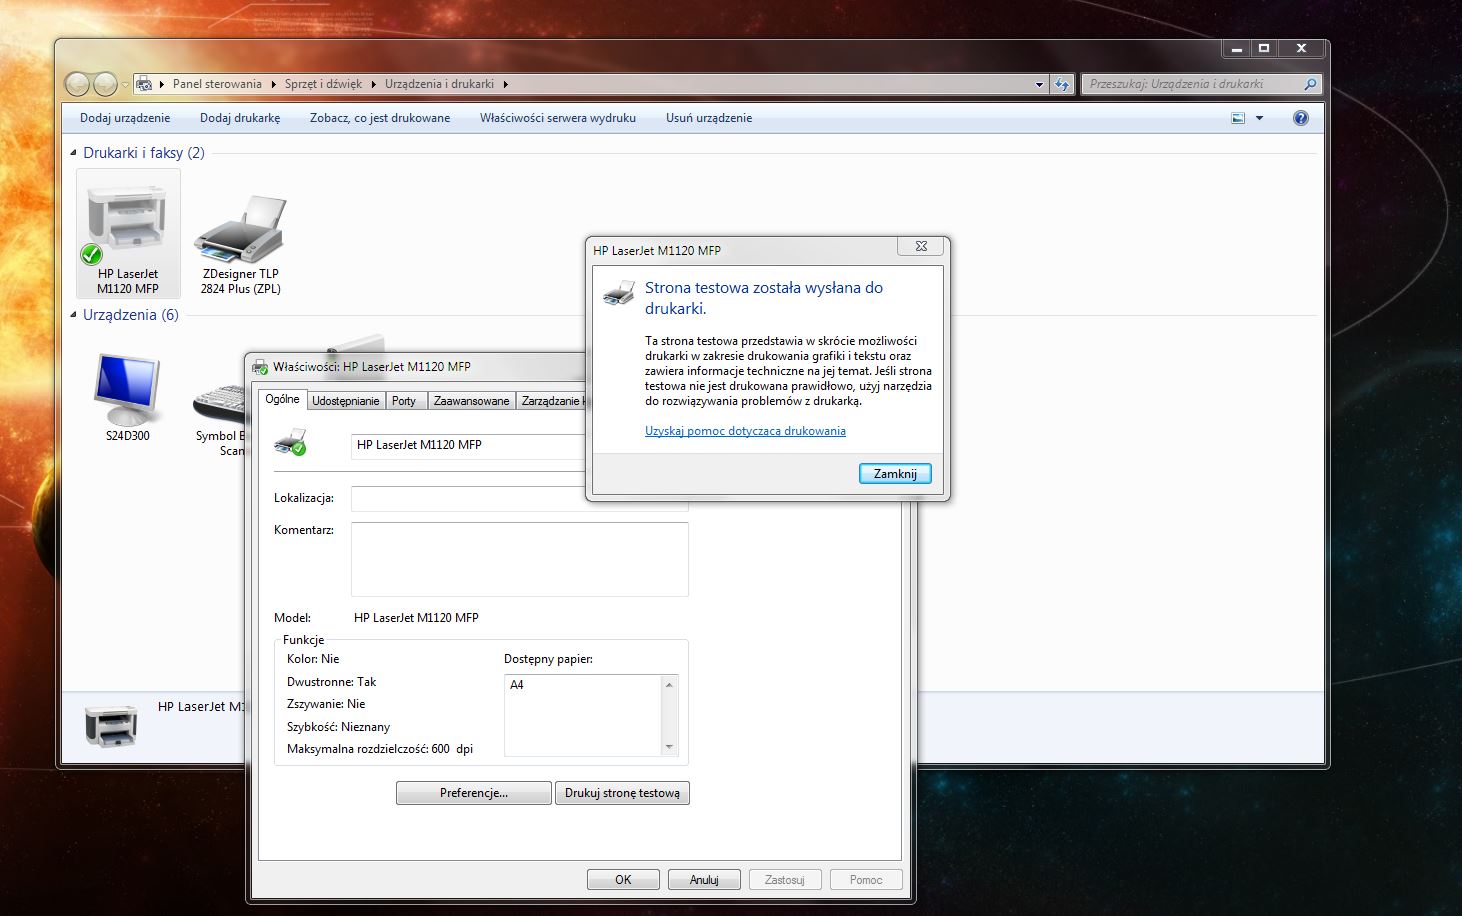
Task: Open the help question mark icon
Action: (x=1301, y=118)
